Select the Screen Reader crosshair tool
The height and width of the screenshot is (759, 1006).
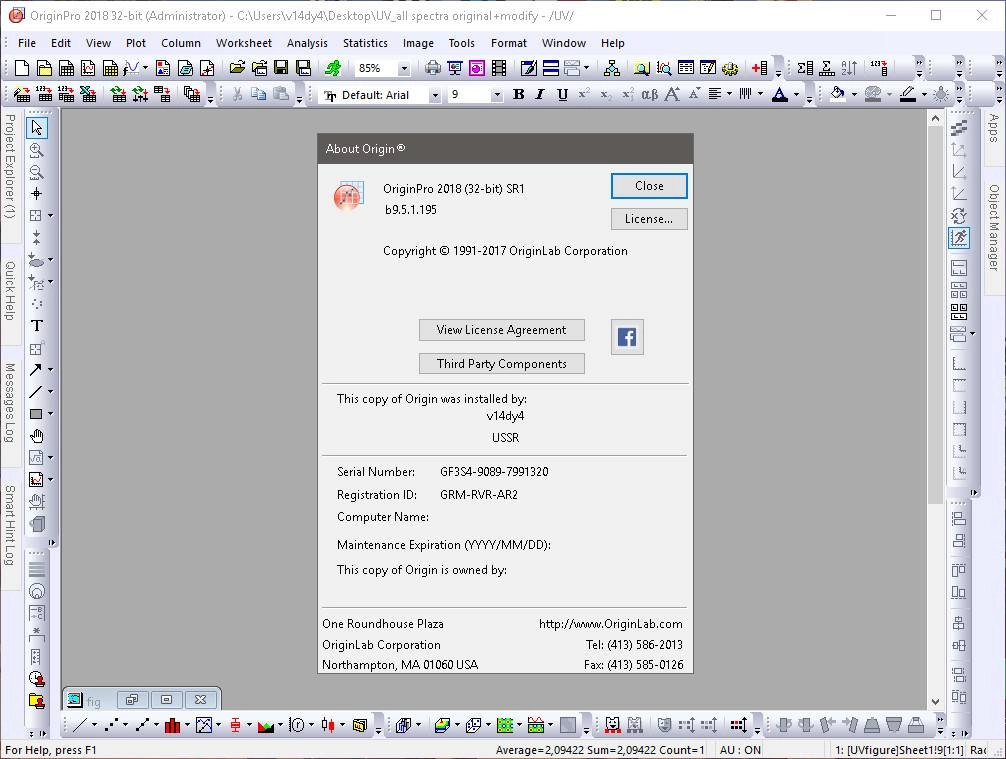[x=37, y=193]
